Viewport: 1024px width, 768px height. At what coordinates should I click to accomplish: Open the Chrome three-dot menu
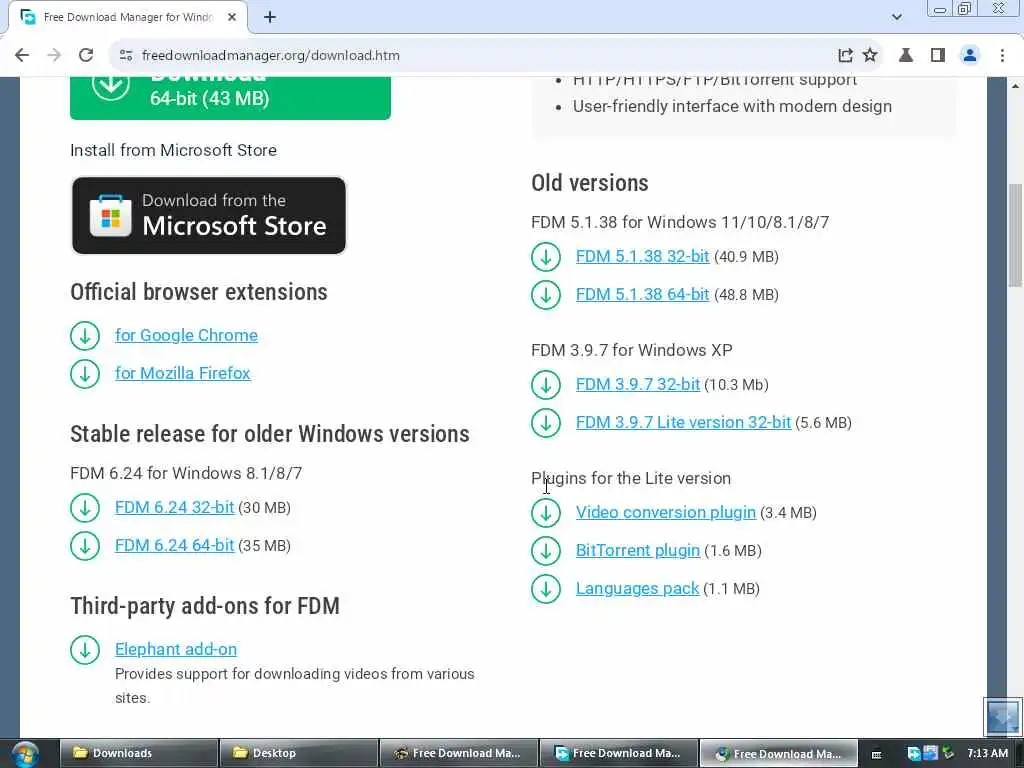[1002, 55]
